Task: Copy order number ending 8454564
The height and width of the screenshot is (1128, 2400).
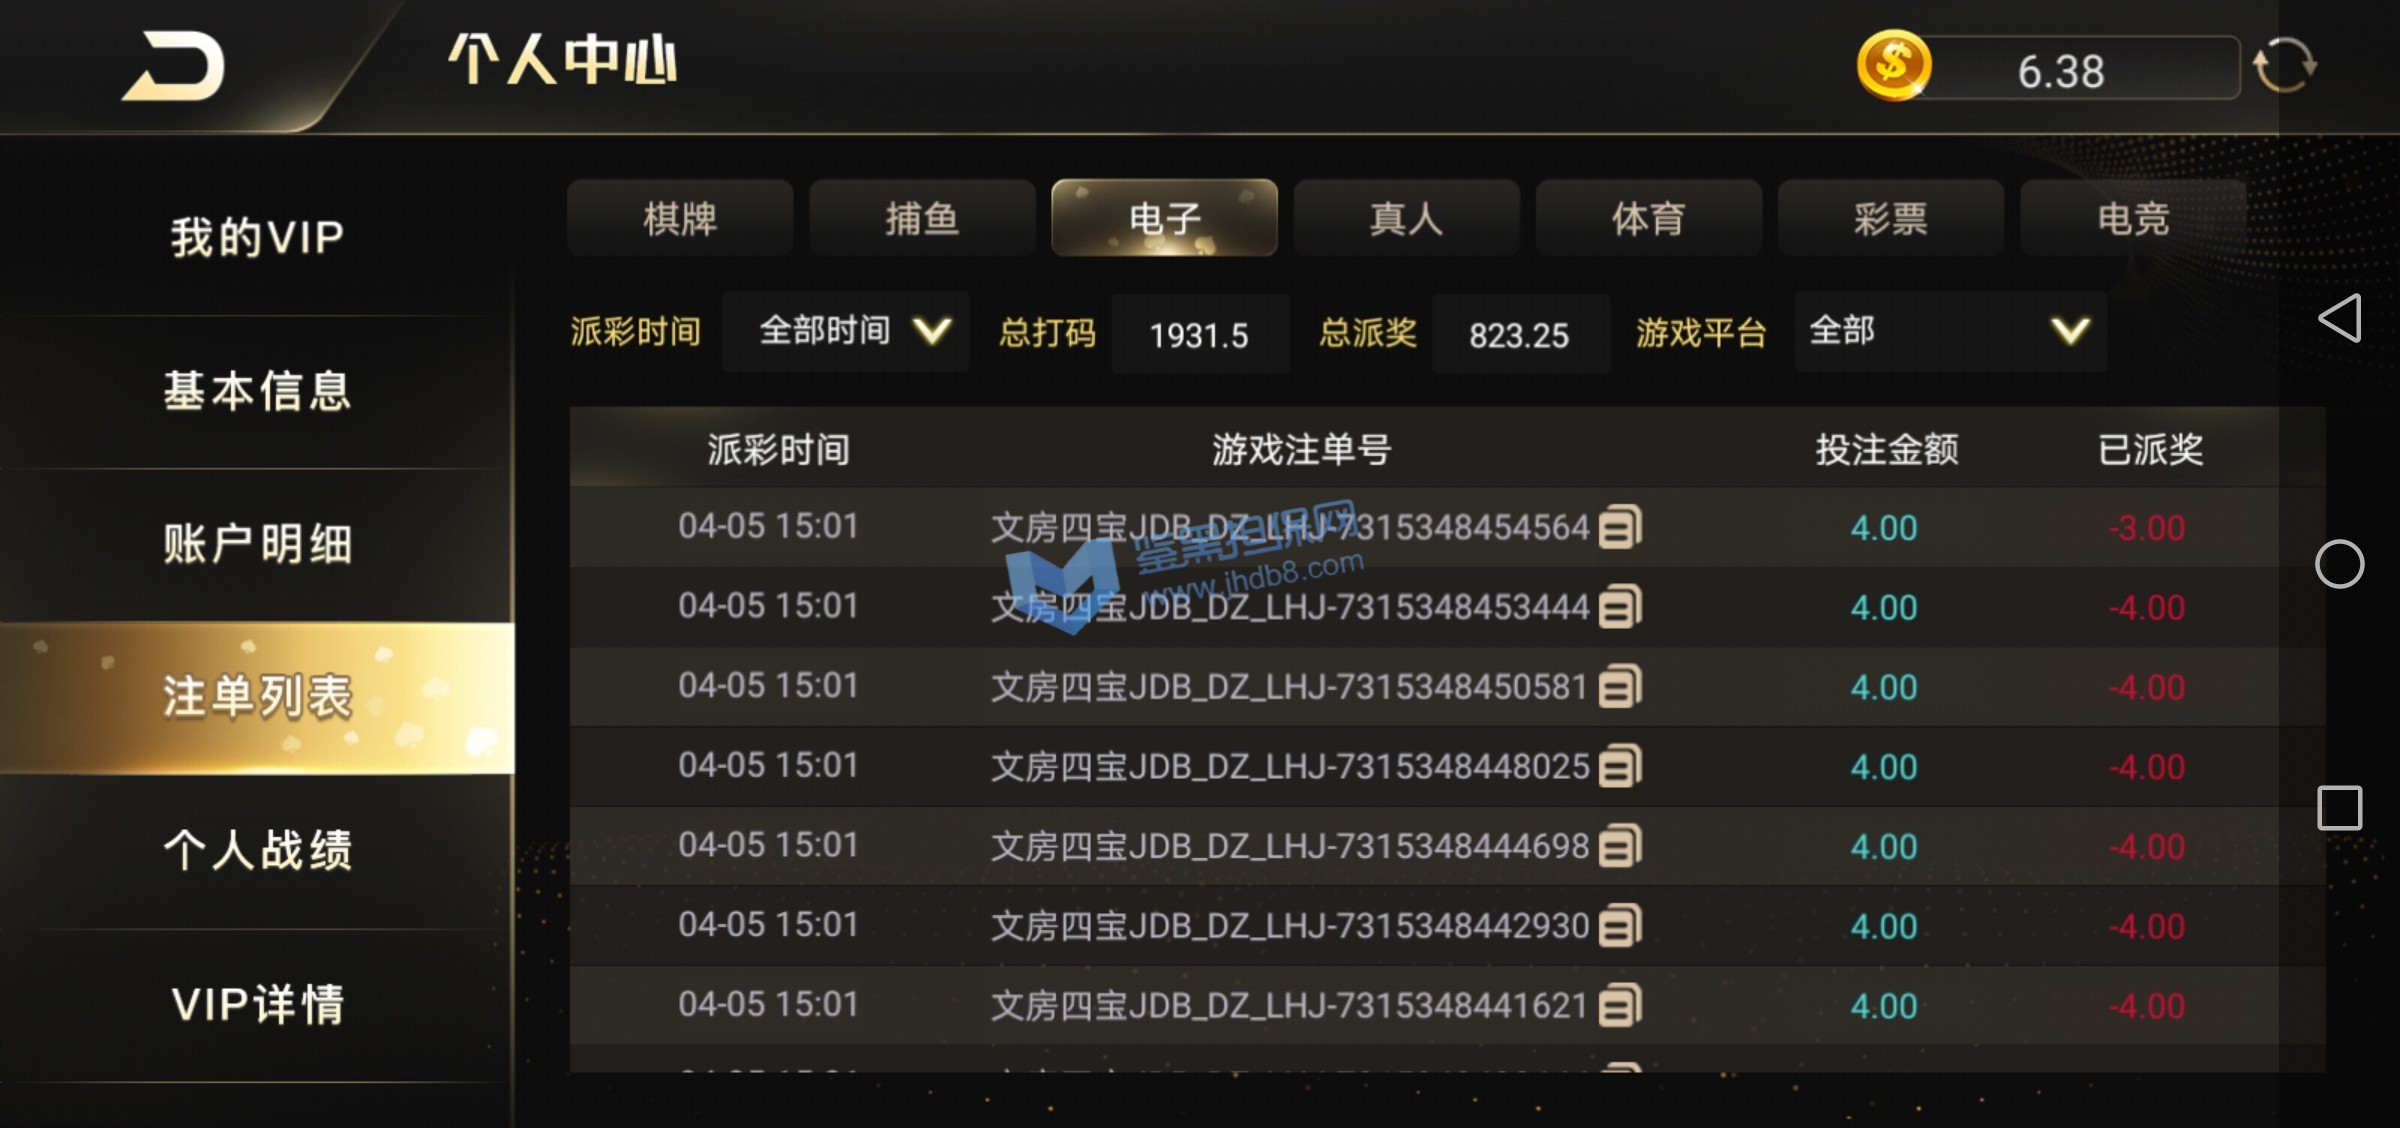Action: point(1620,527)
